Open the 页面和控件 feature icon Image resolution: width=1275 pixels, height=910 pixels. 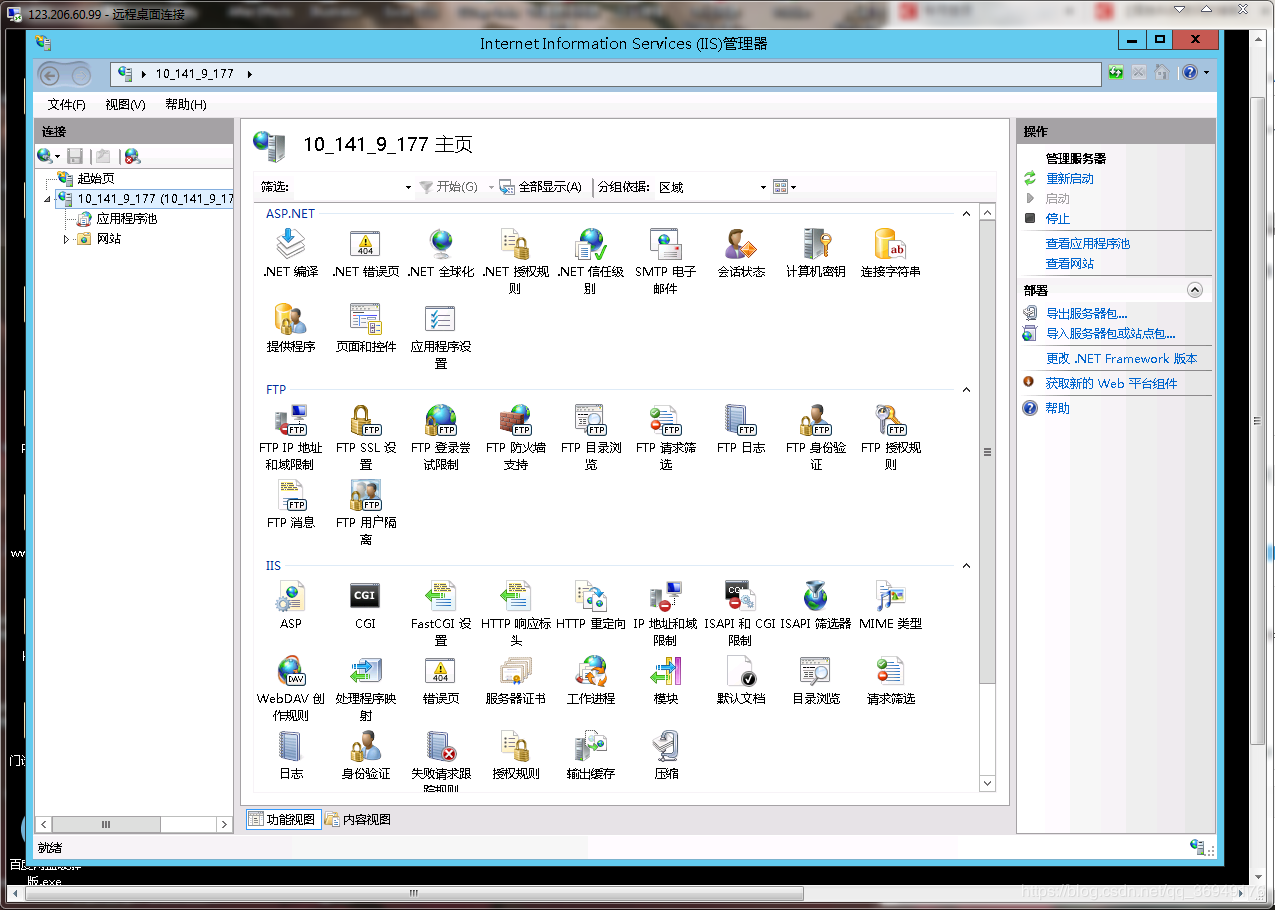tap(365, 329)
